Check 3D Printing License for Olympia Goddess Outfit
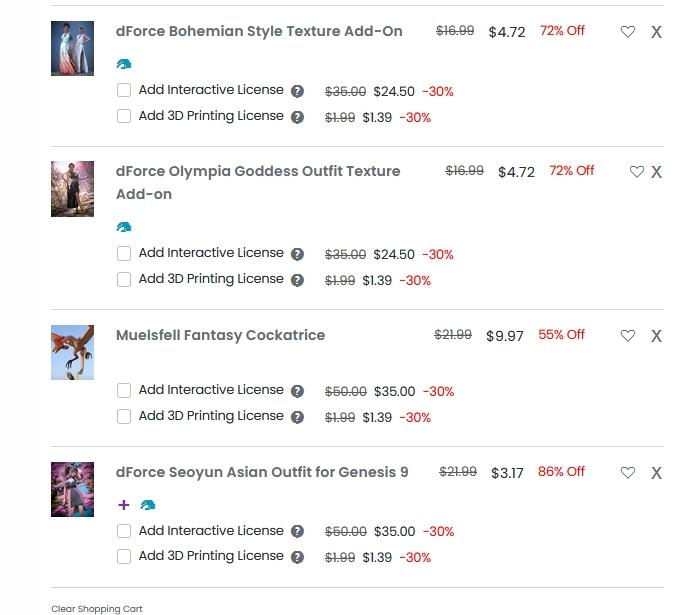This screenshot has height=615, width=698. 124,280
